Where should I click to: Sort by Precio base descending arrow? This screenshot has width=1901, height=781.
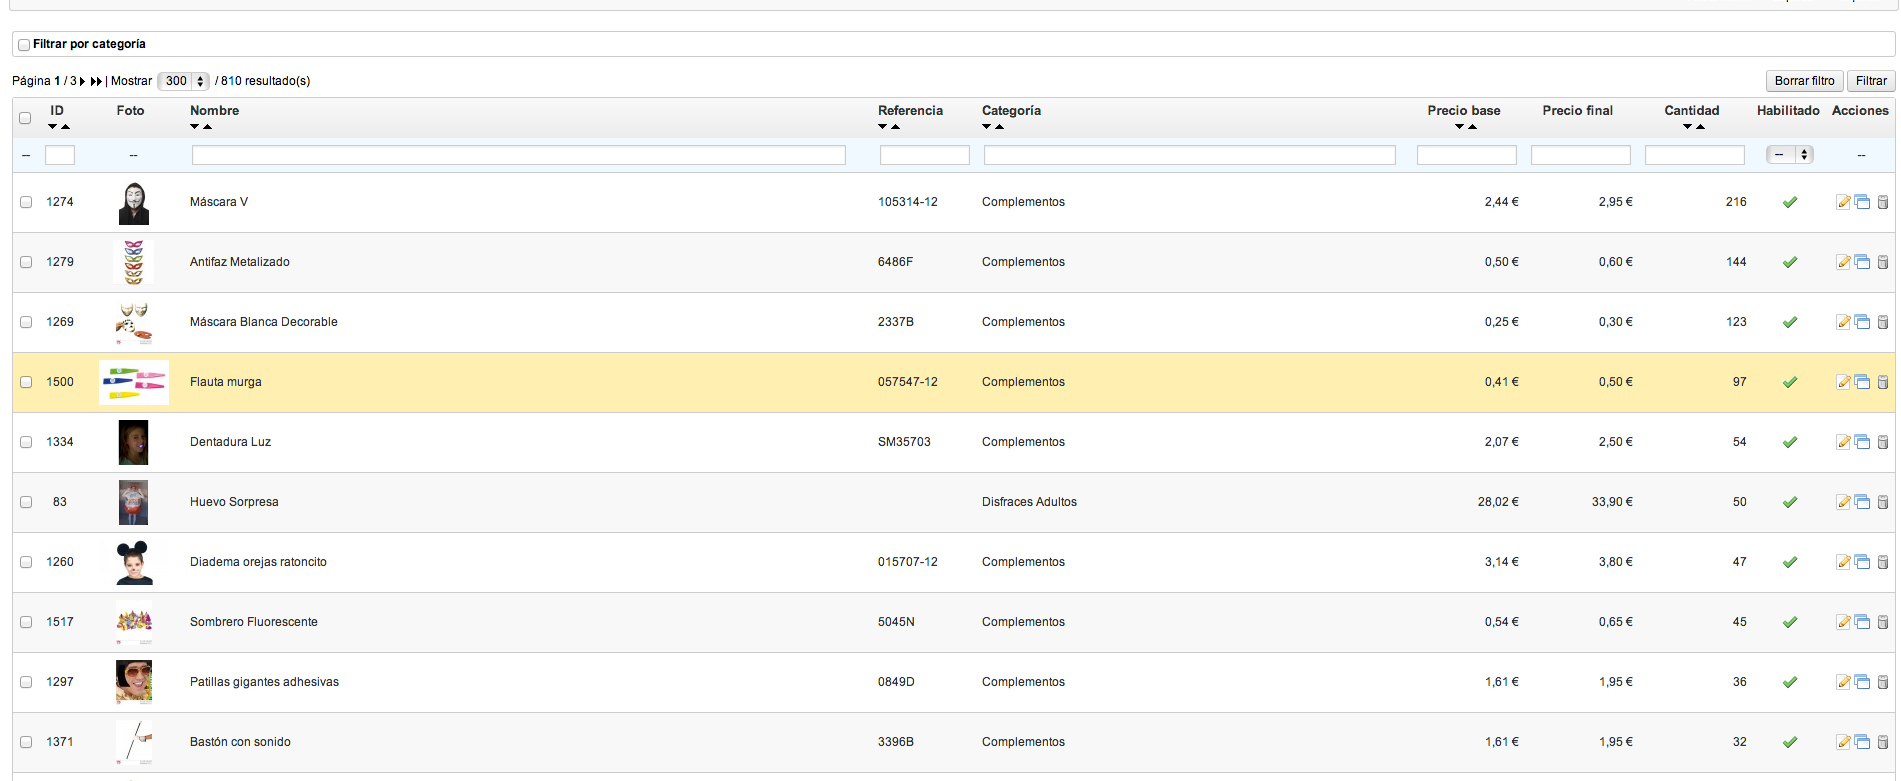[1459, 127]
